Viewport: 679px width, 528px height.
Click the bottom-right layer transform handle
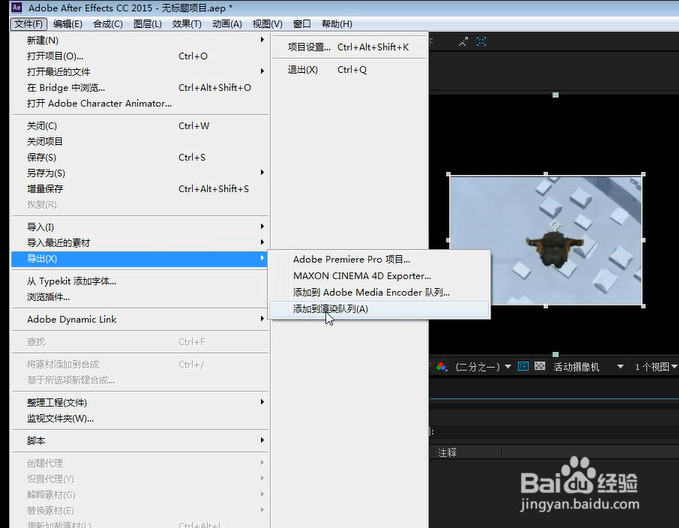click(643, 306)
